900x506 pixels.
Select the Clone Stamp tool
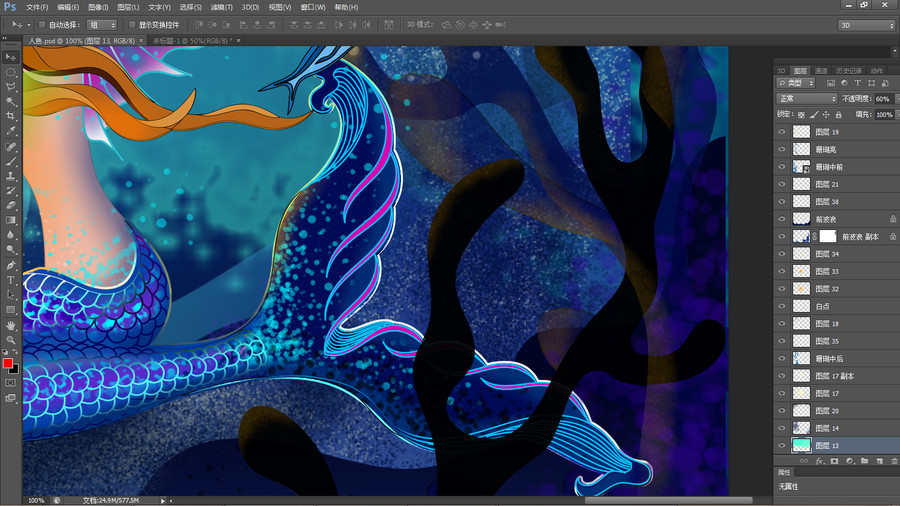pyautogui.click(x=10, y=176)
